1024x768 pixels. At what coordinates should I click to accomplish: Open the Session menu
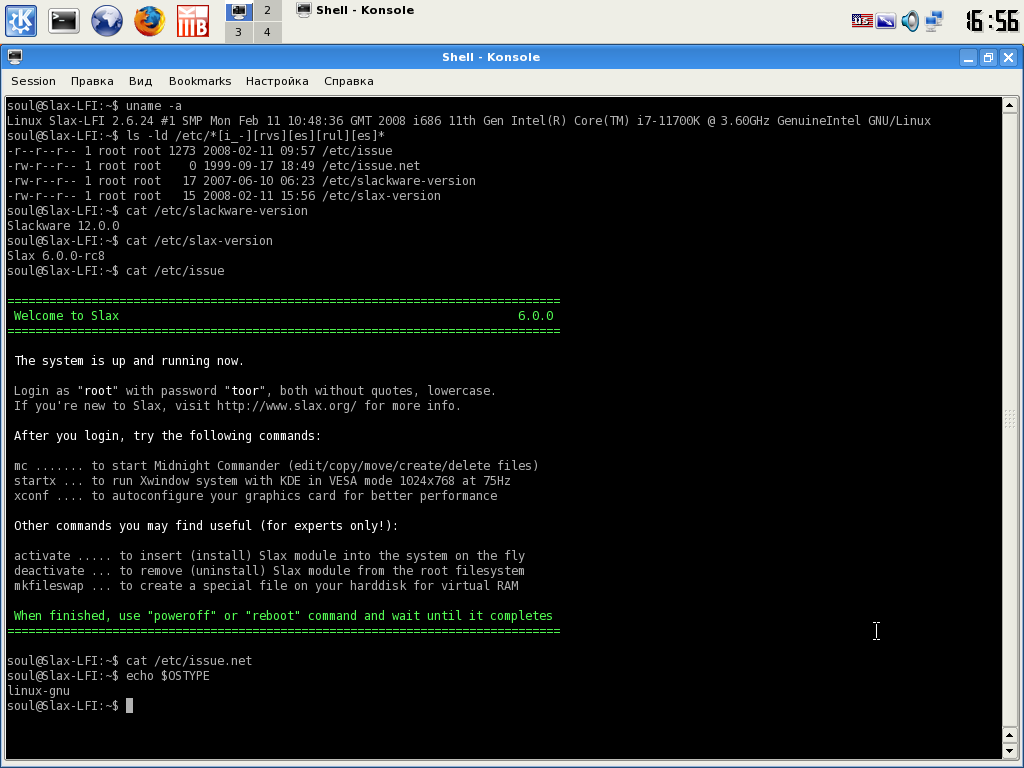[x=33, y=81]
